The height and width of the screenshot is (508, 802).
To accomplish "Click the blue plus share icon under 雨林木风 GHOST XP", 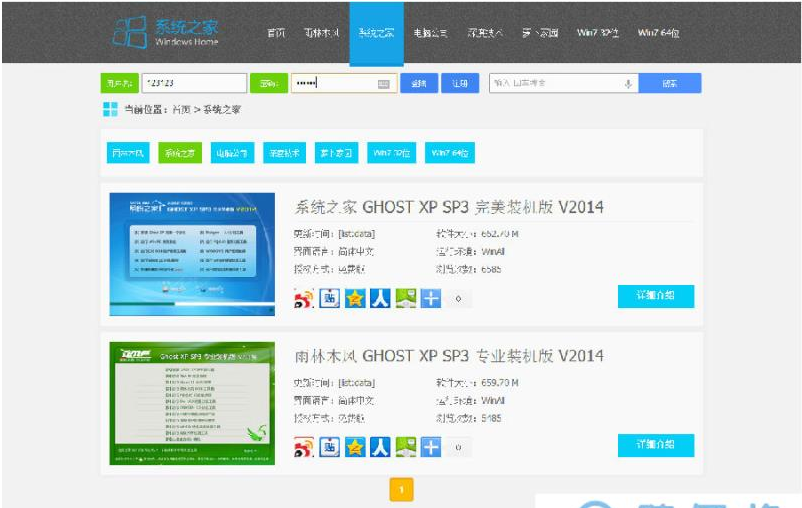I will tap(431, 447).
